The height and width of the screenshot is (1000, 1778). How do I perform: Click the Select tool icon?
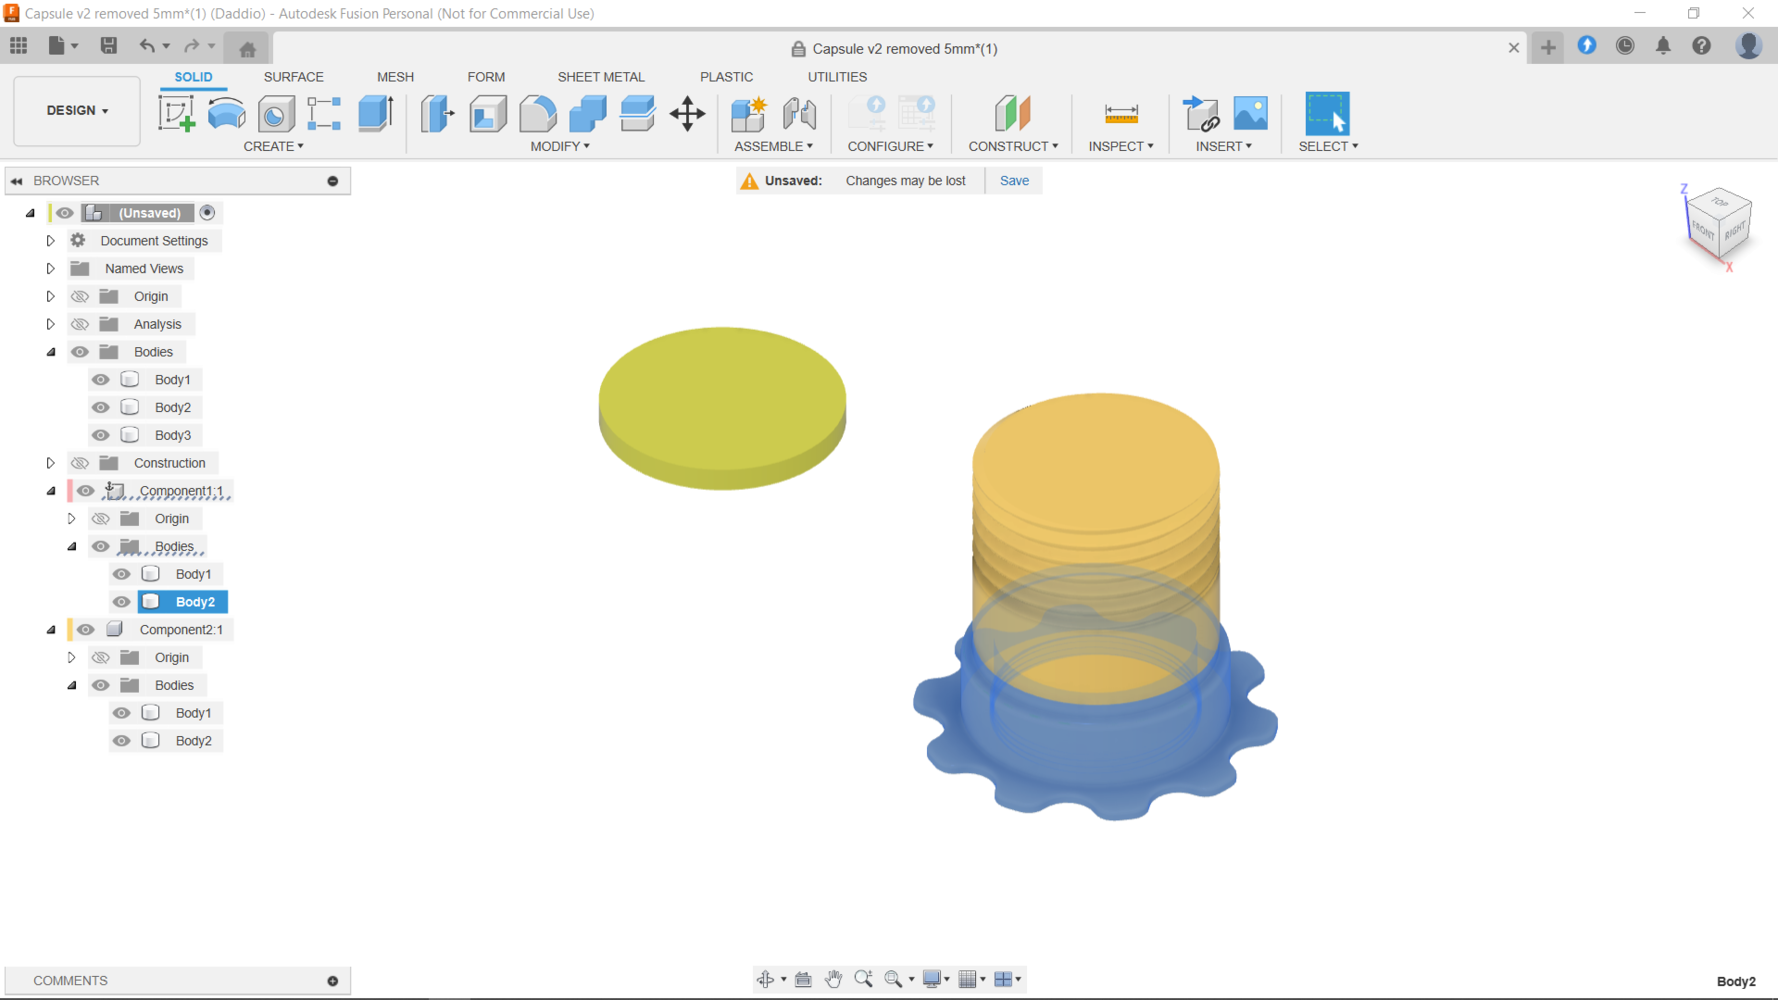tap(1327, 113)
